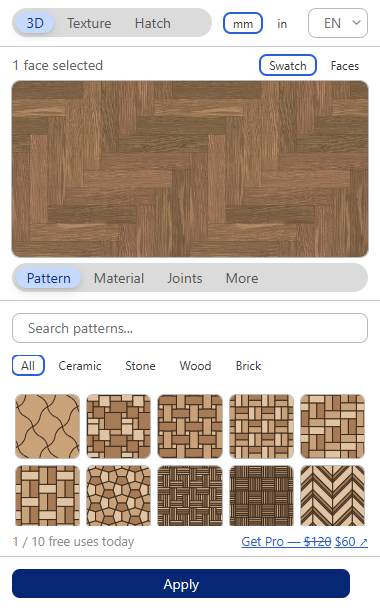Click the herringbone wood texture preview
Image resolution: width=380 pixels, height=610 pixels.
190,169
